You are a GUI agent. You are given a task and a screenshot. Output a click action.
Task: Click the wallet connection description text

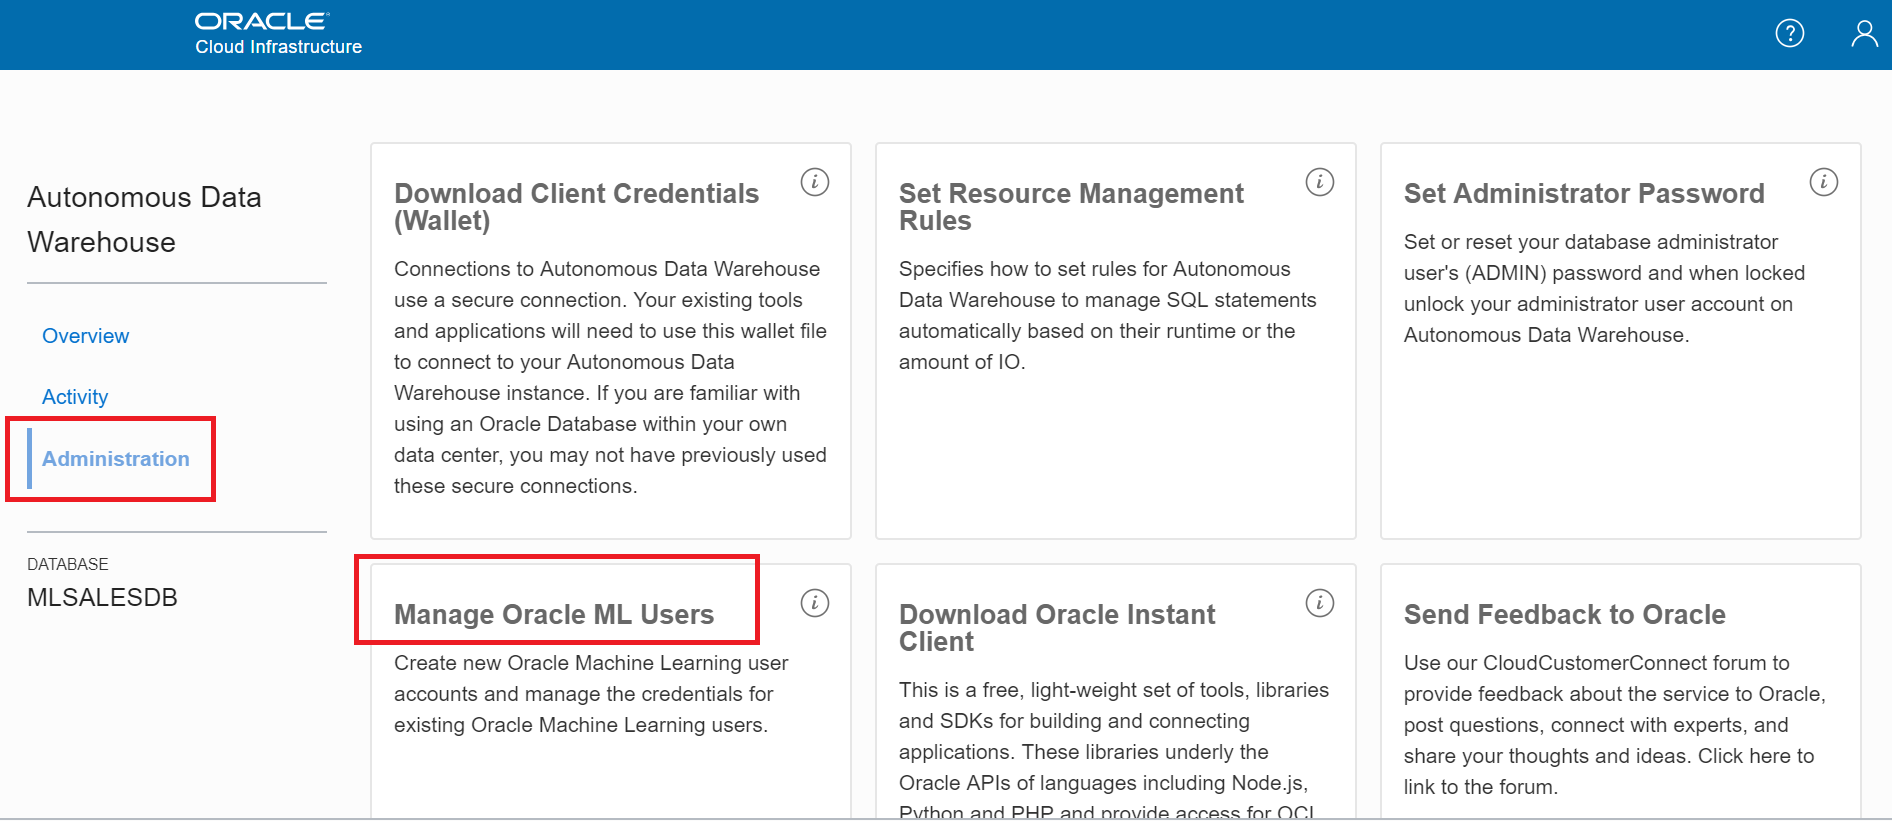pos(610,378)
